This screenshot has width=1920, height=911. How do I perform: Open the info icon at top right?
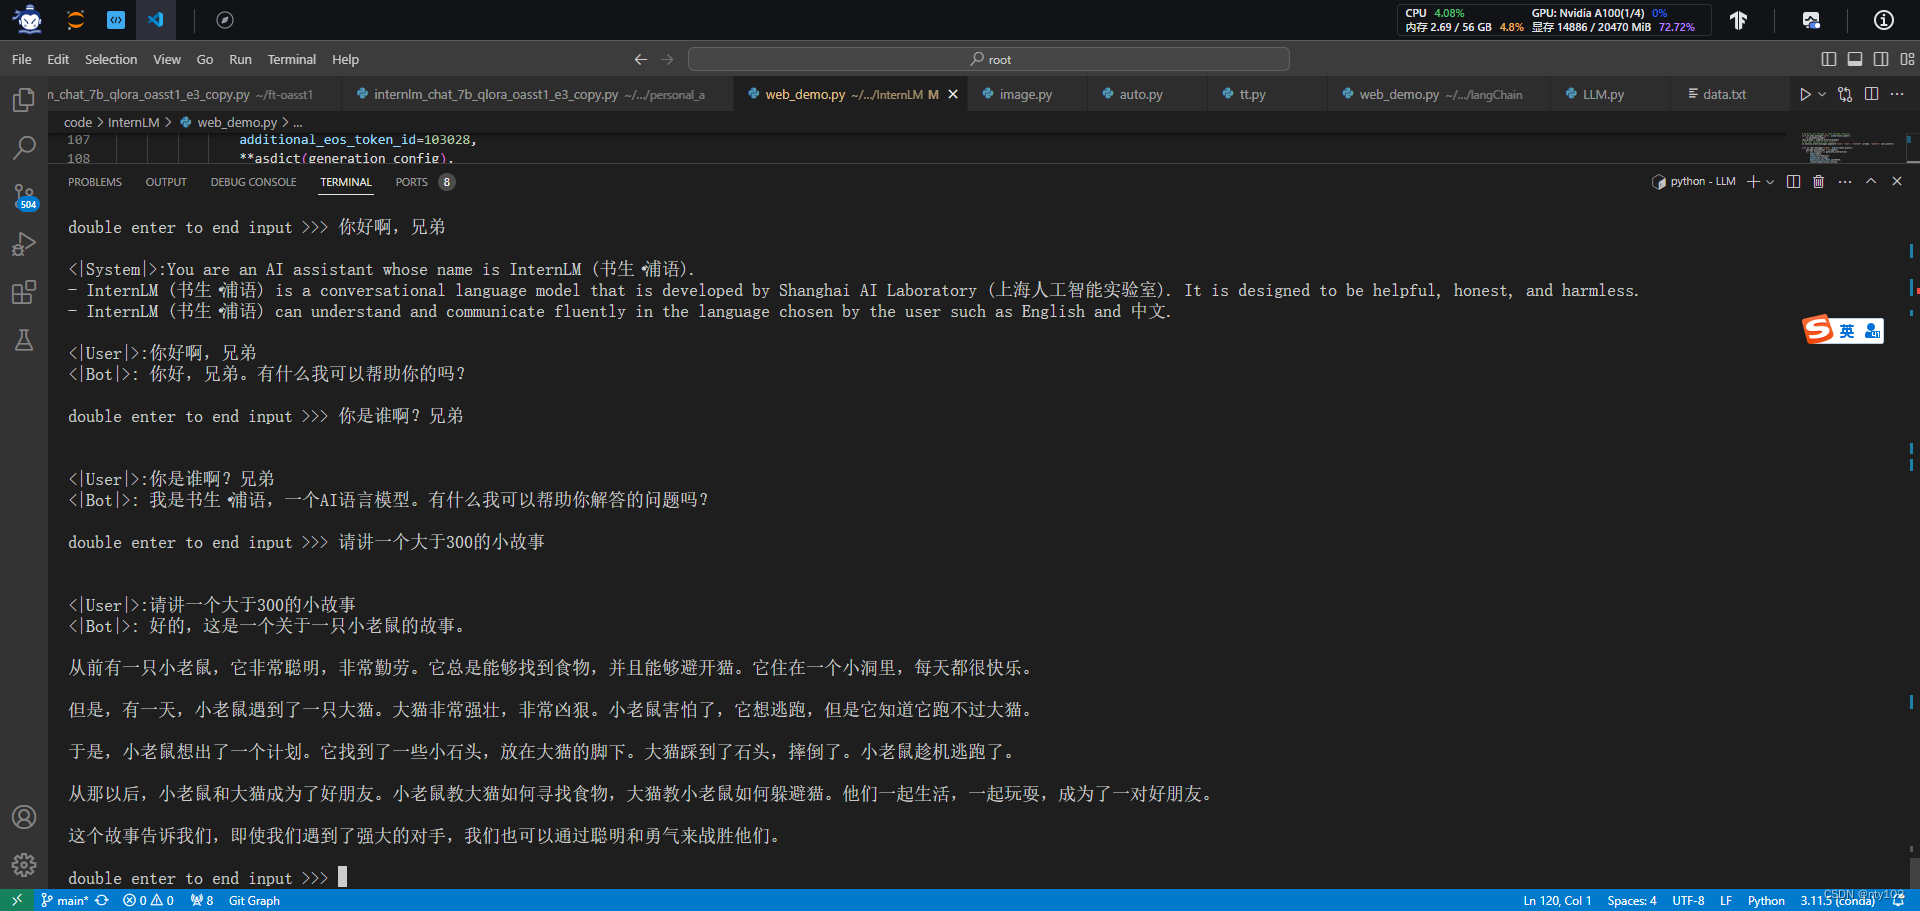pos(1884,20)
